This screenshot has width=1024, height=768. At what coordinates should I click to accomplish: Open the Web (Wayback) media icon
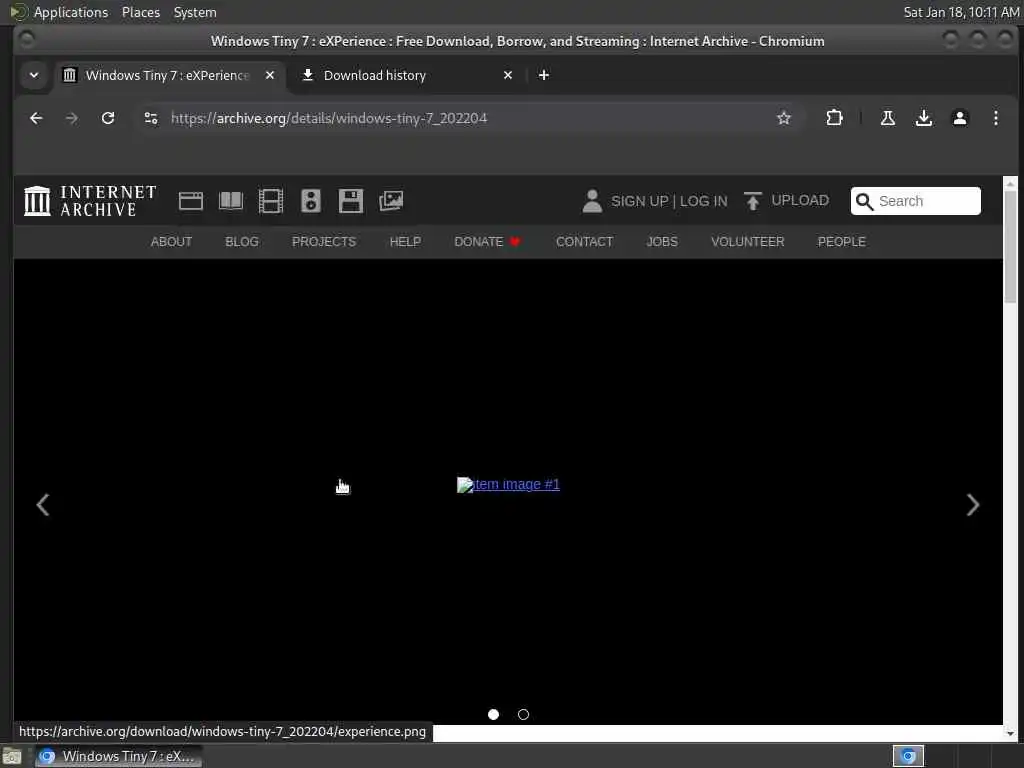(191, 200)
